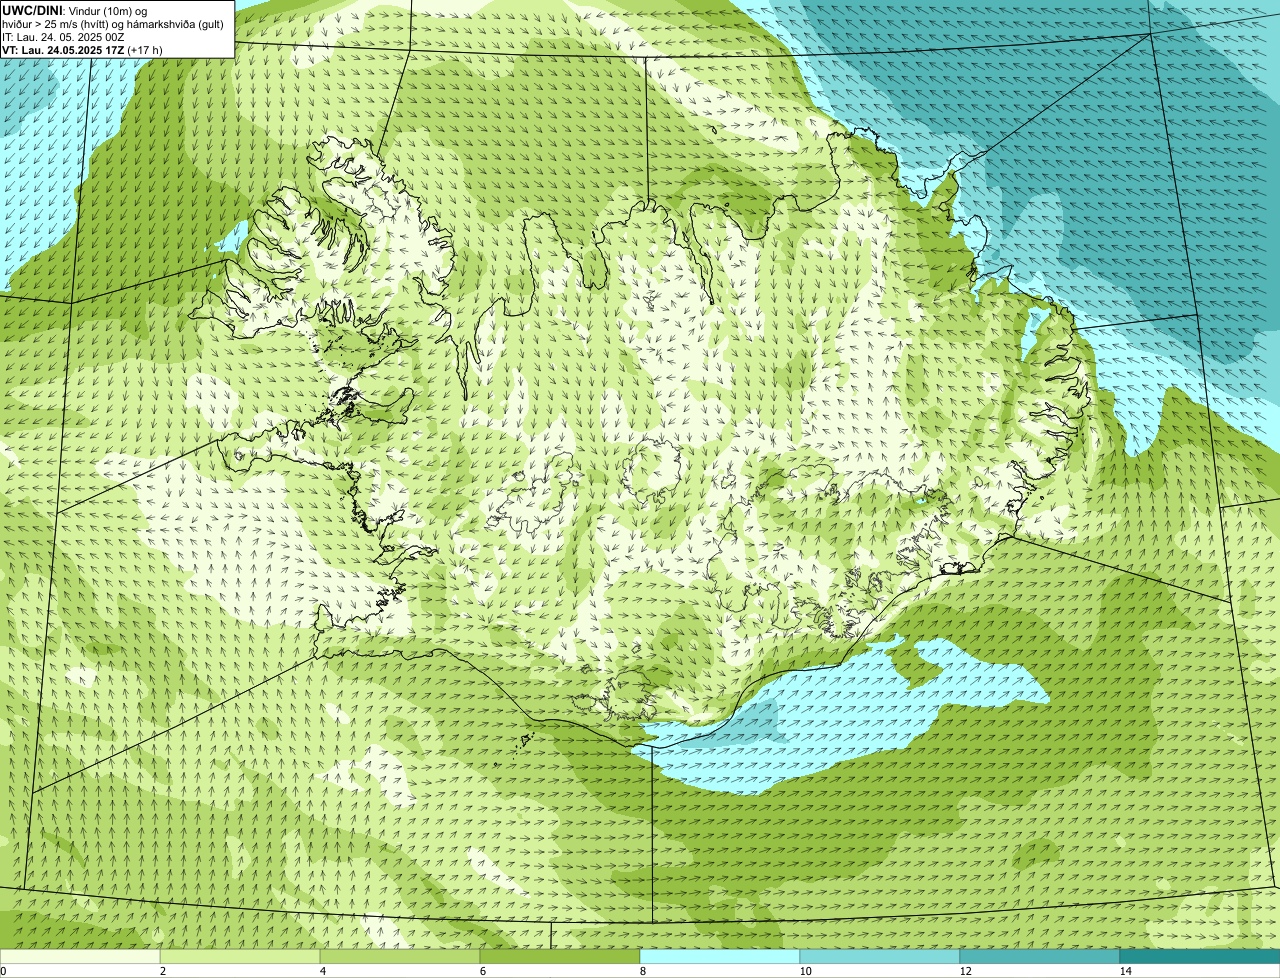
Task: Click the 0–2 pale yellow legend segment
Action: tap(80, 956)
